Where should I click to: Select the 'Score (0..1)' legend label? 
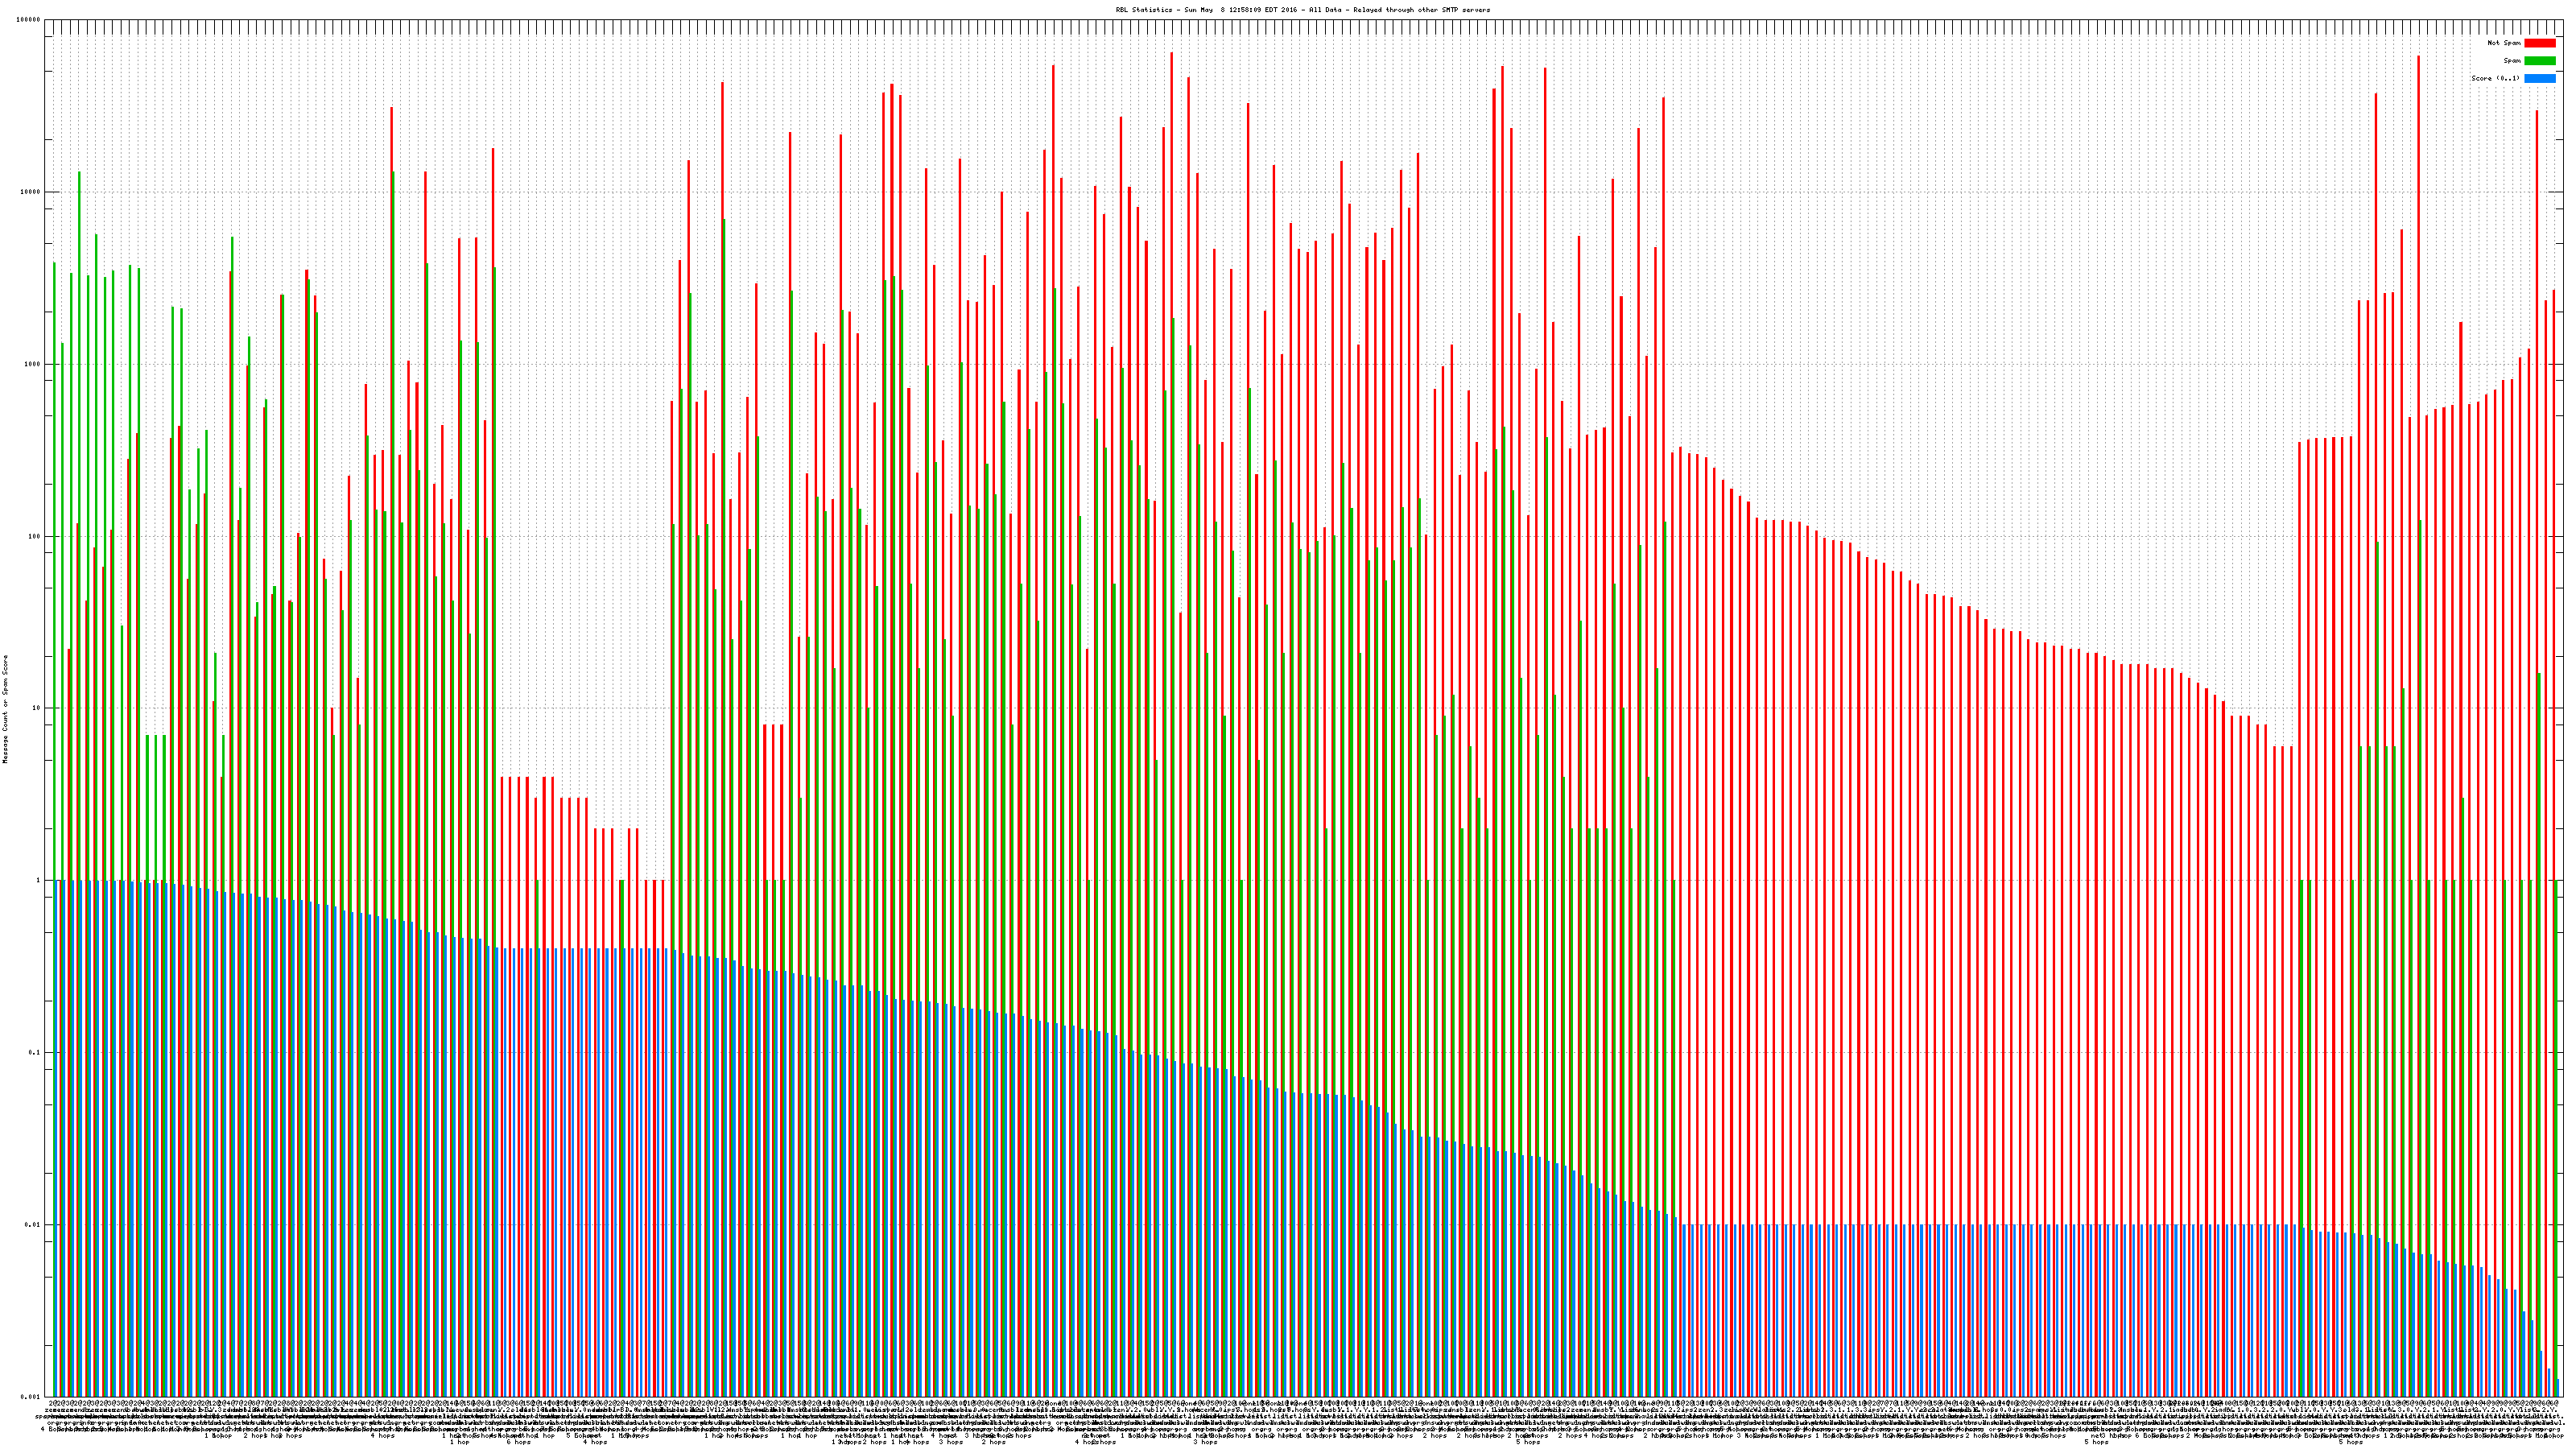pos(2495,78)
